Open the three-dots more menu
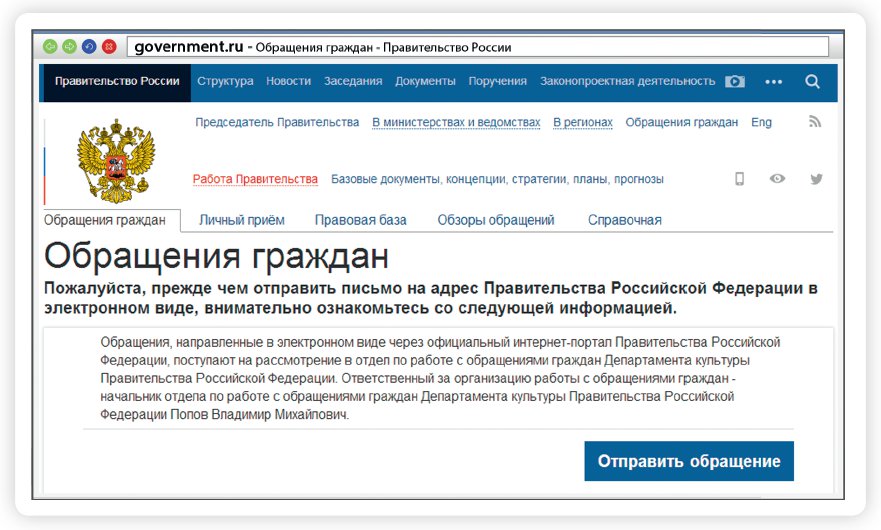881x530 pixels. [774, 81]
